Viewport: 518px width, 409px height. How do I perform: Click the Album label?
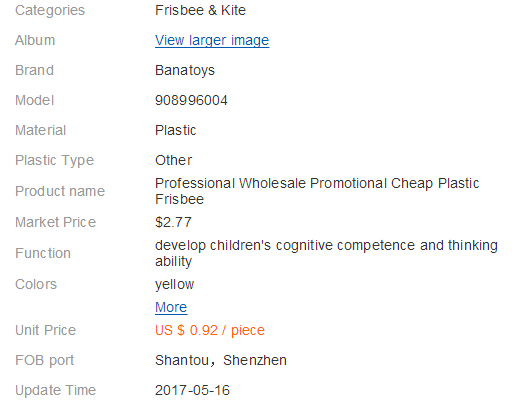[35, 40]
